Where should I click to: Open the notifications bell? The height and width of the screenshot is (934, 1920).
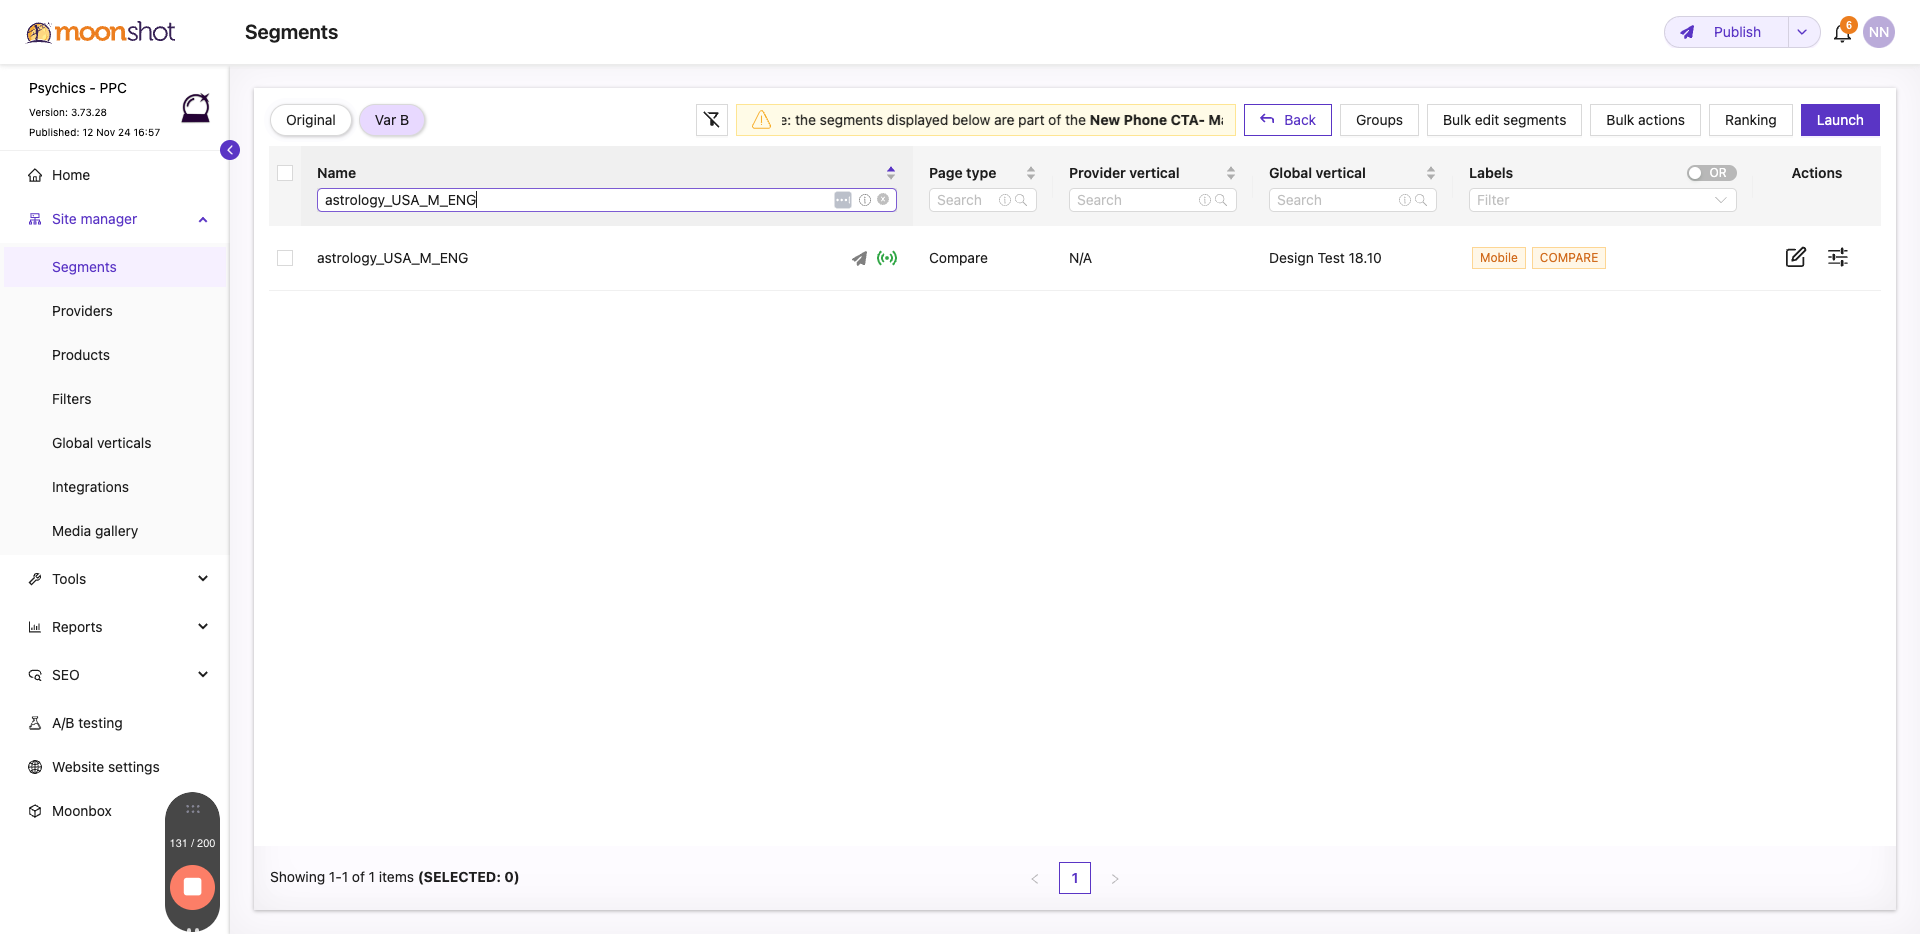[1842, 33]
